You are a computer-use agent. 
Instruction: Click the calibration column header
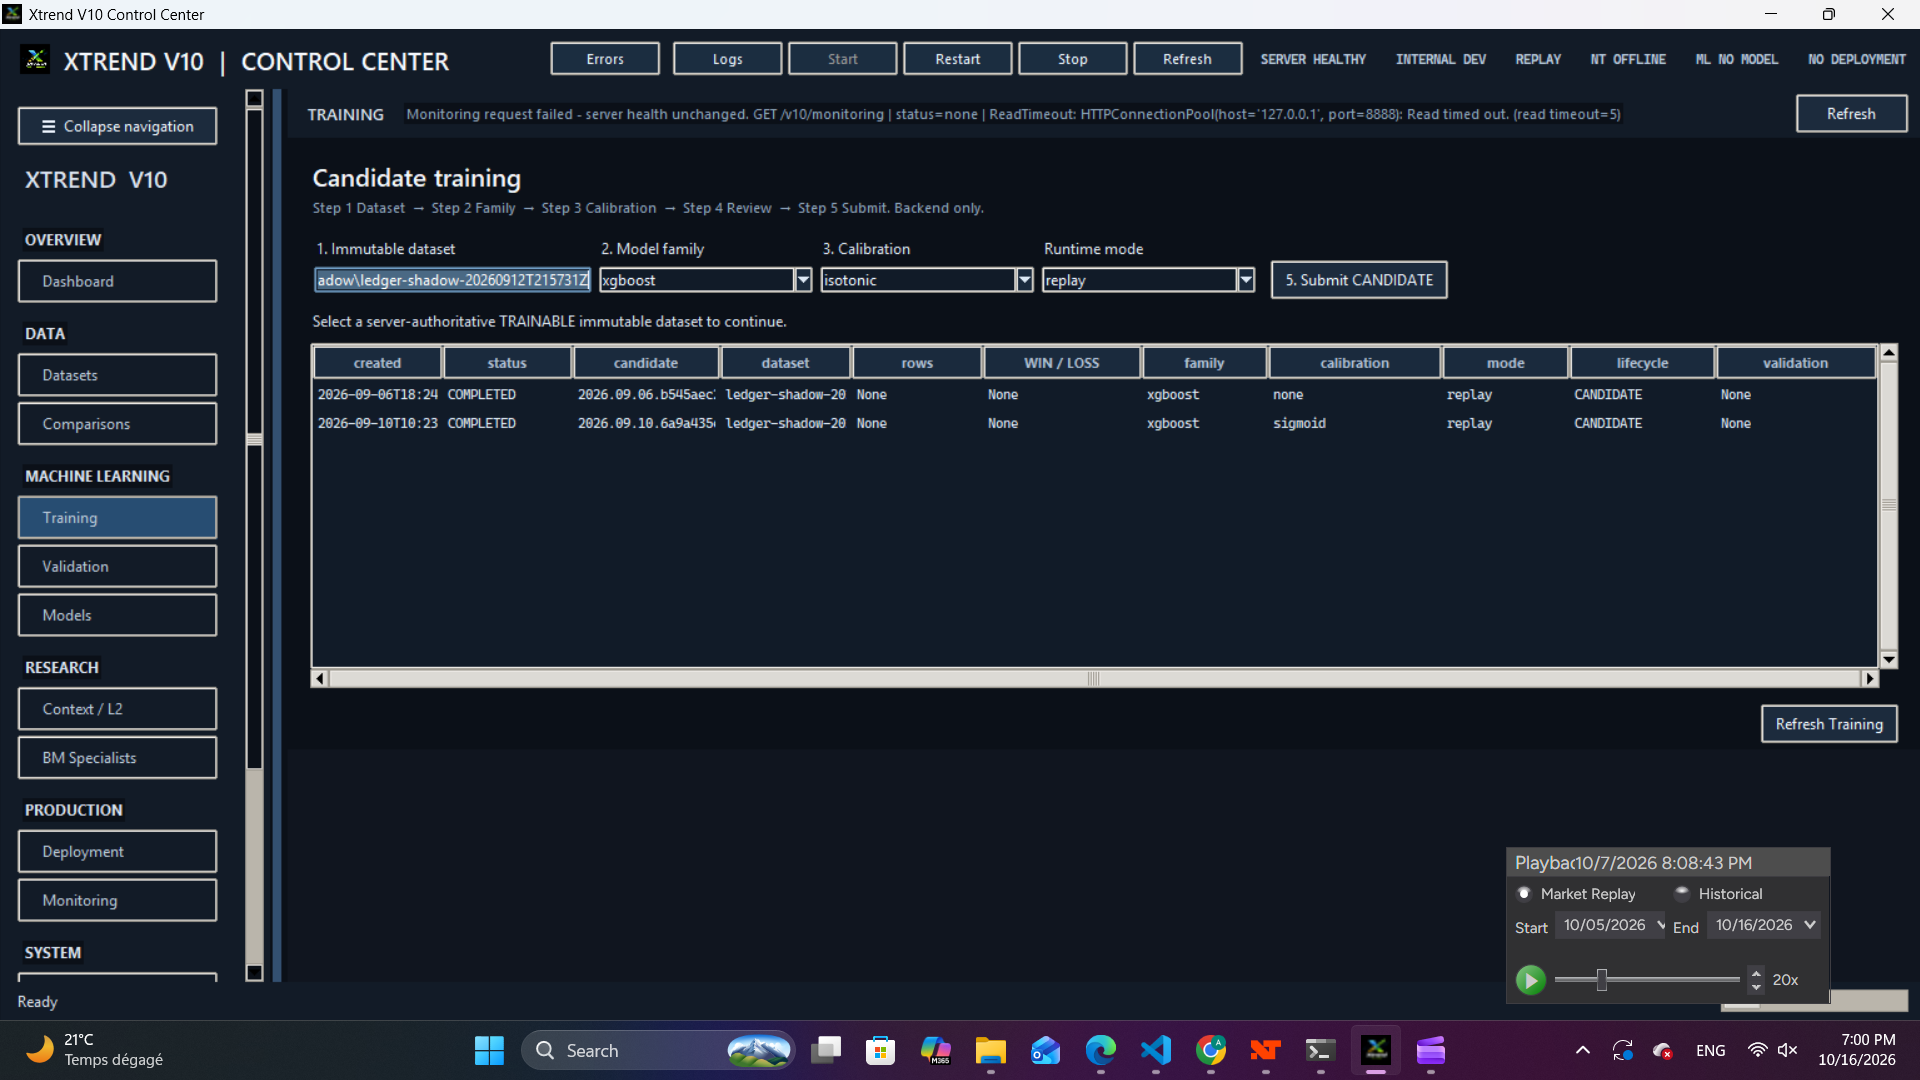tap(1354, 363)
